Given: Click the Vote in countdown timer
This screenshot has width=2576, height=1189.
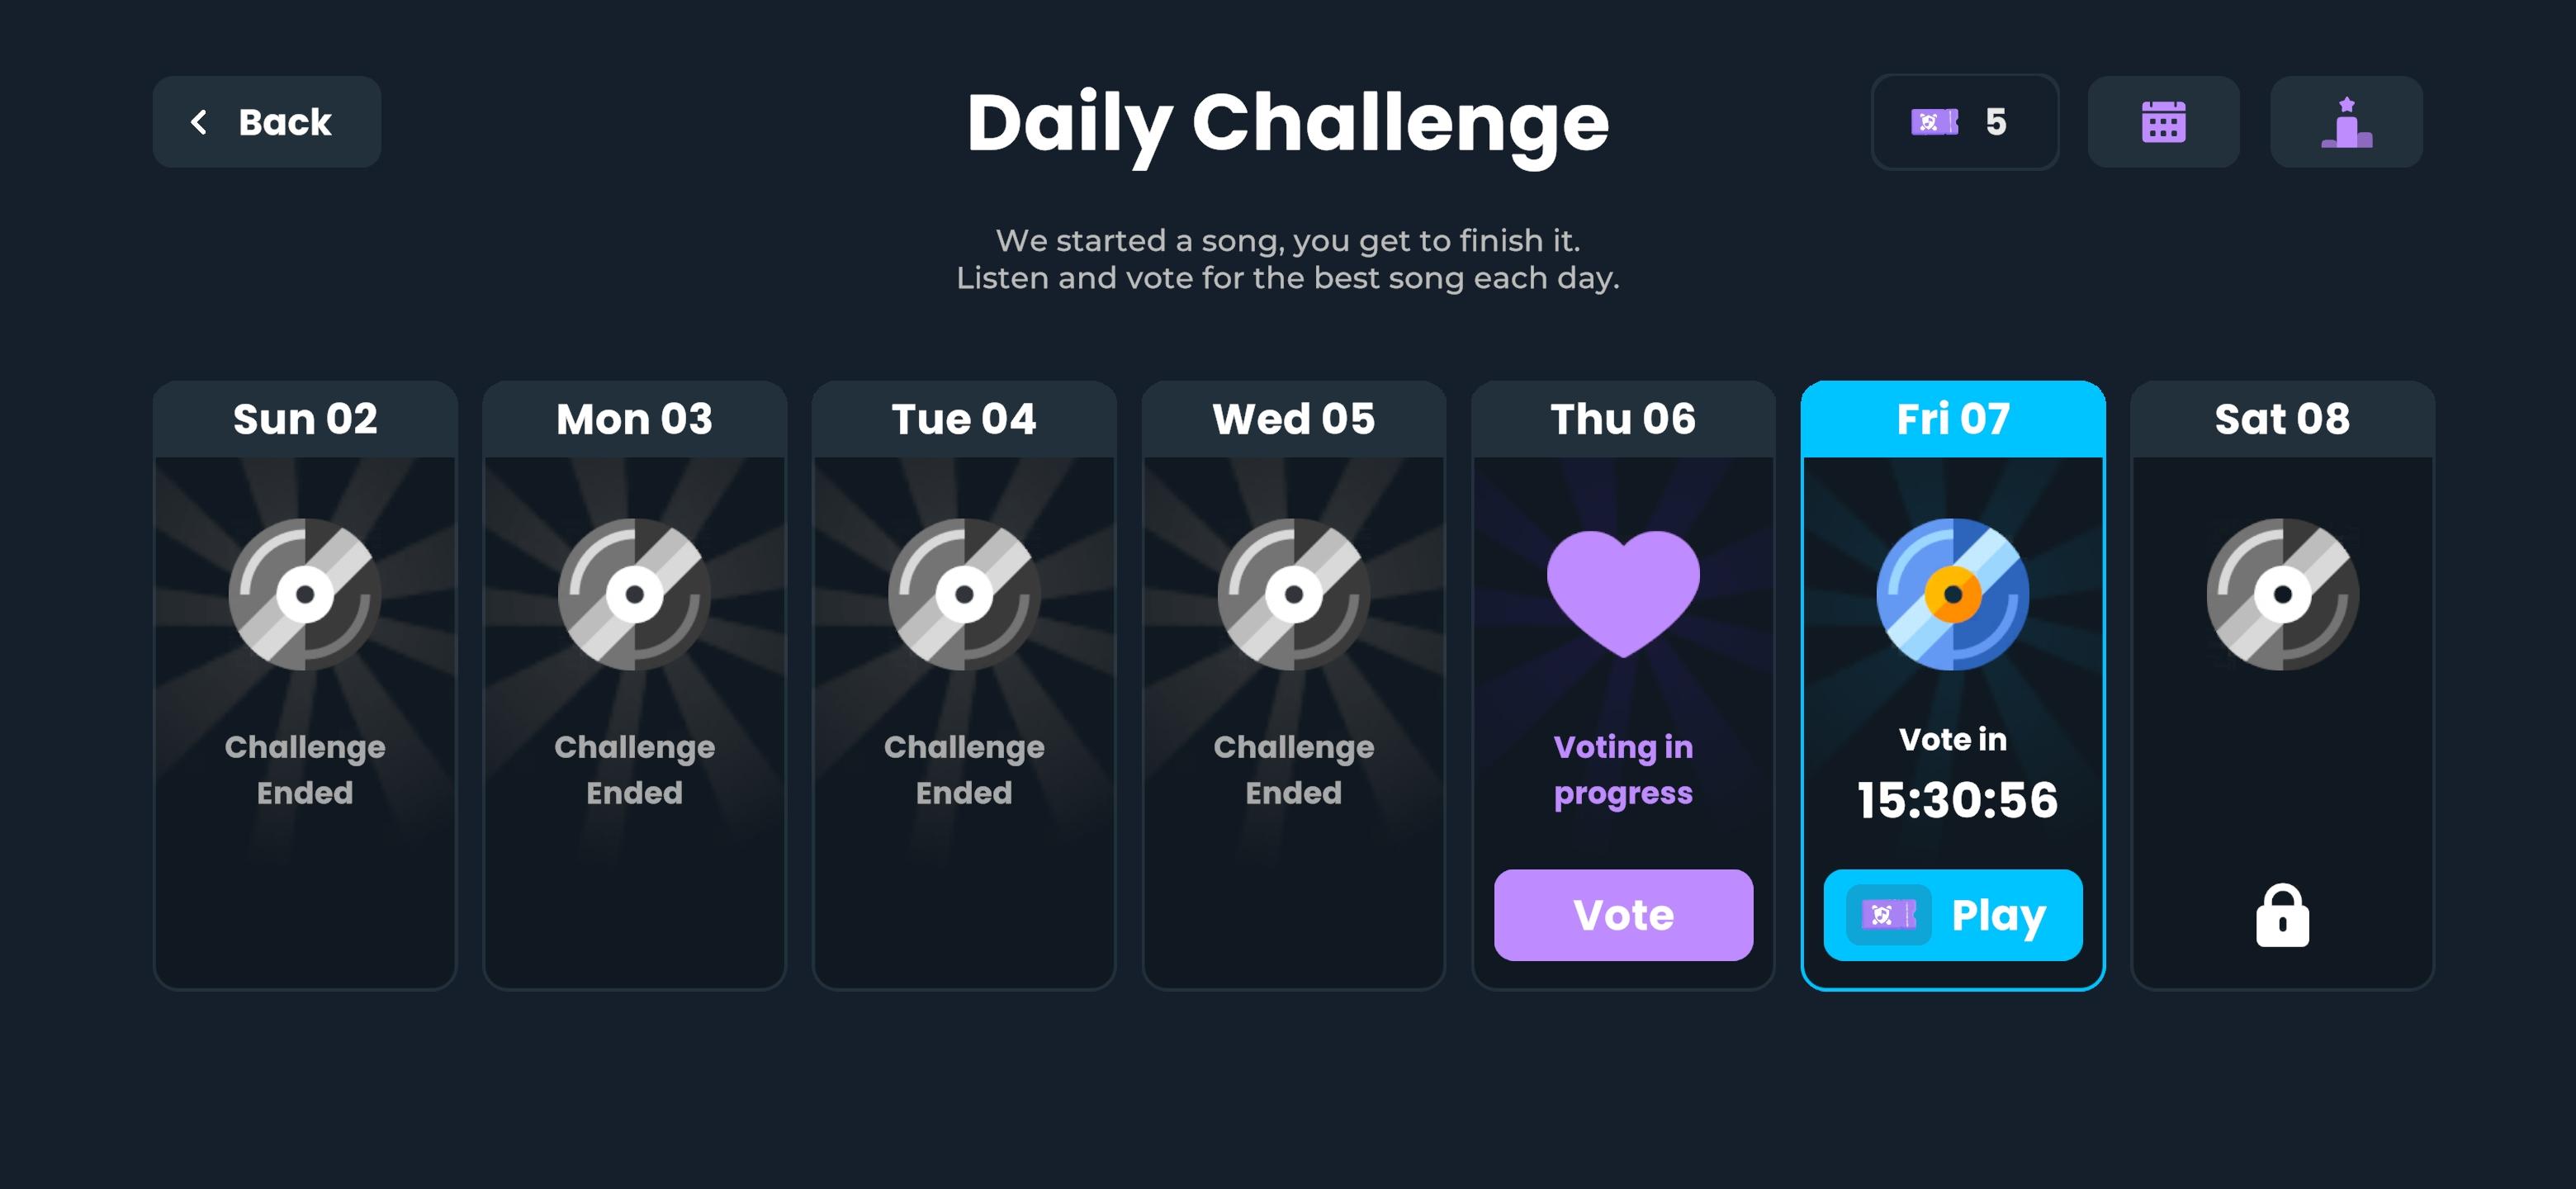Looking at the screenshot, I should pos(1956,800).
